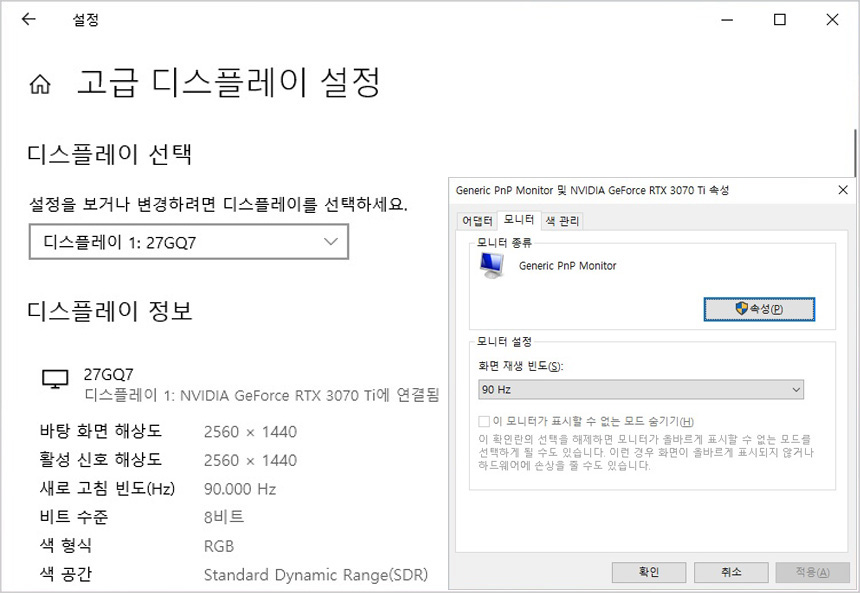
Task: Click 취소 to cancel the dialog
Action: tap(730, 572)
